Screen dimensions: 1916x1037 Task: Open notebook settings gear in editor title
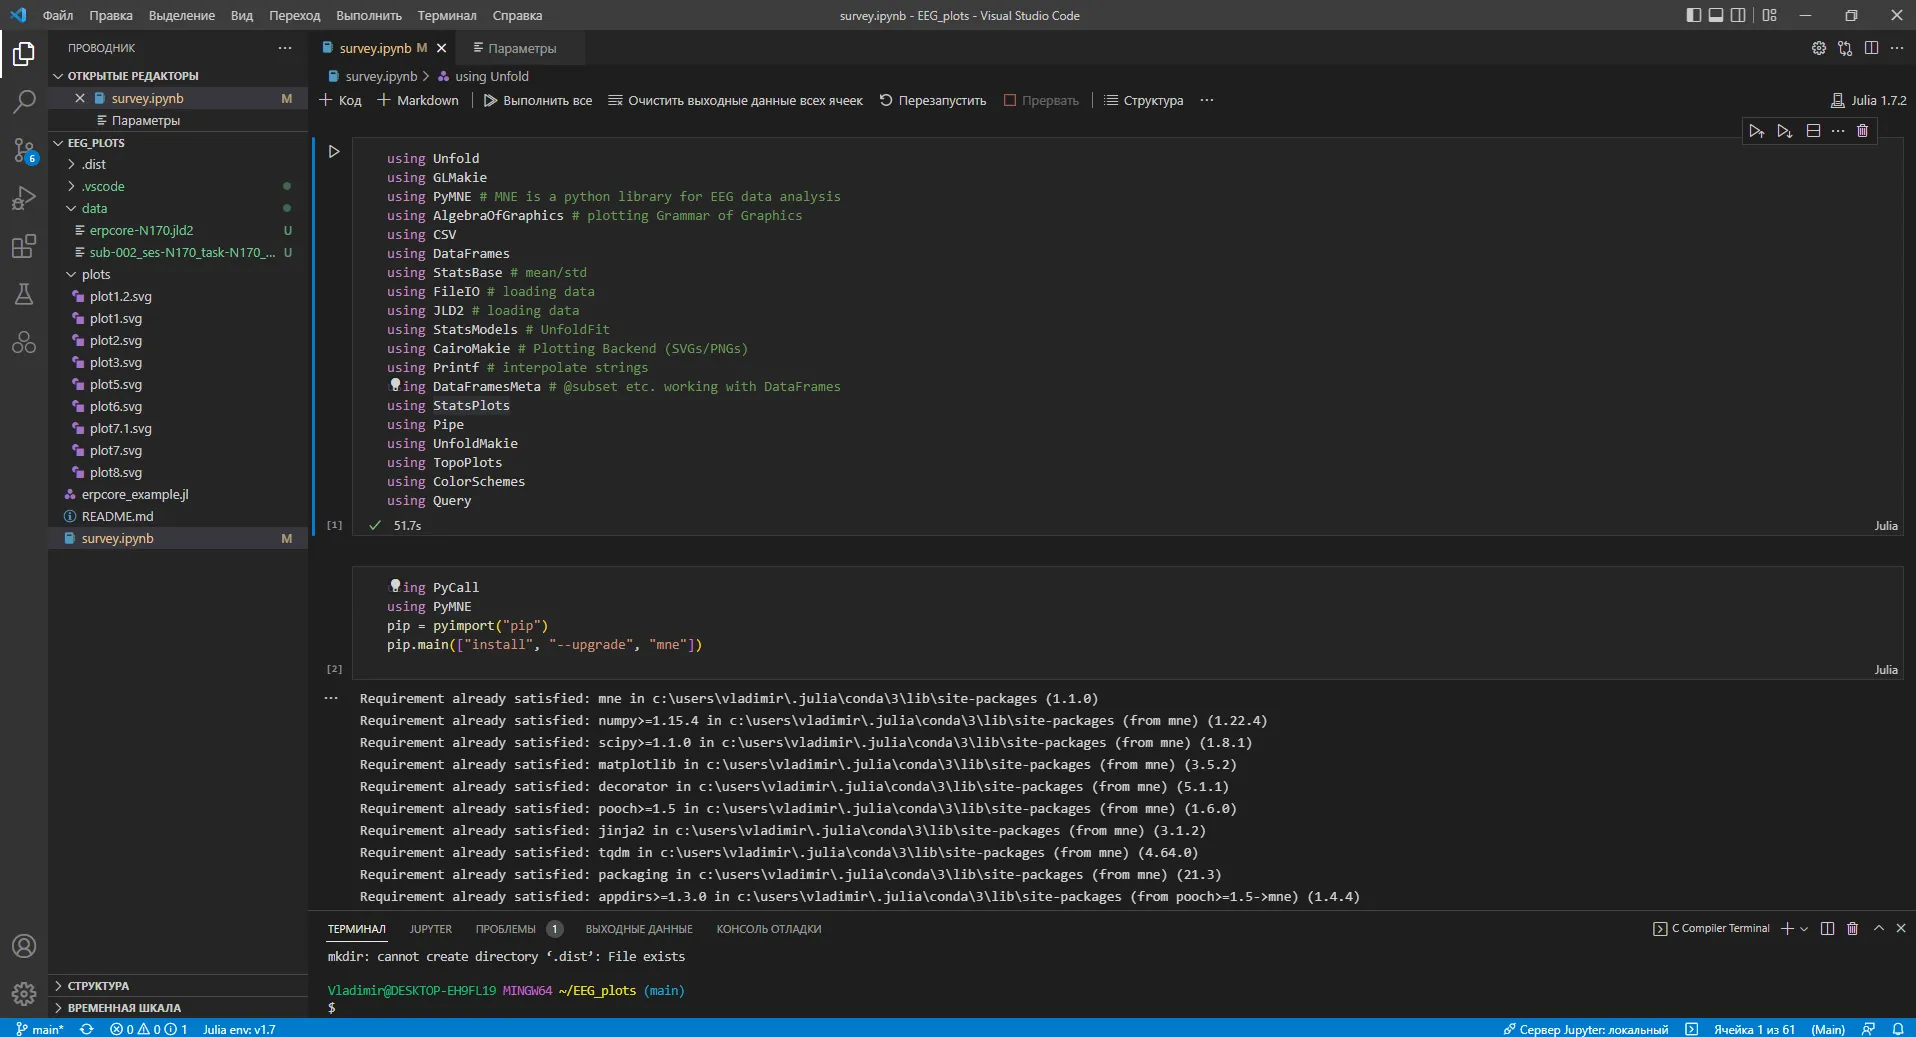(1819, 48)
